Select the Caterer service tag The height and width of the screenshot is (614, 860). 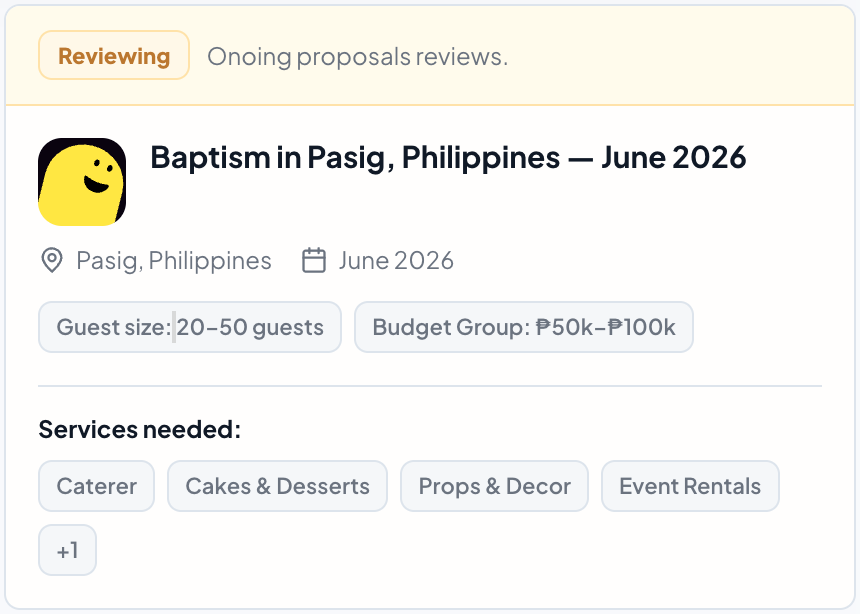[97, 486]
